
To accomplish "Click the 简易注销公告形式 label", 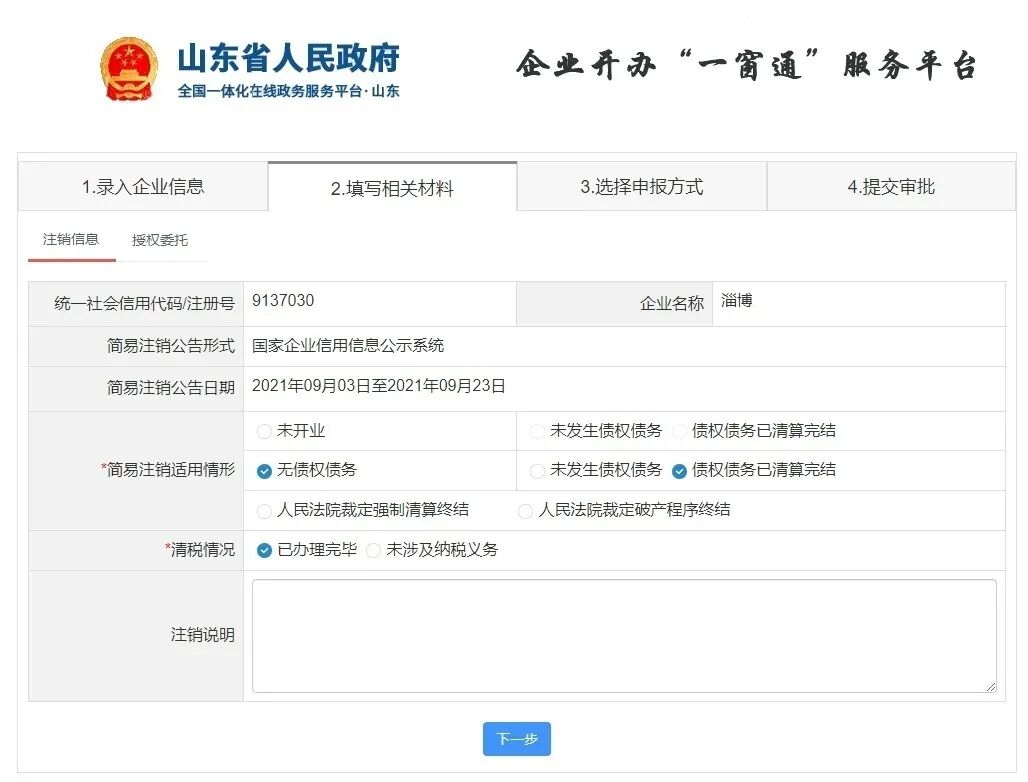I will click(x=170, y=346).
